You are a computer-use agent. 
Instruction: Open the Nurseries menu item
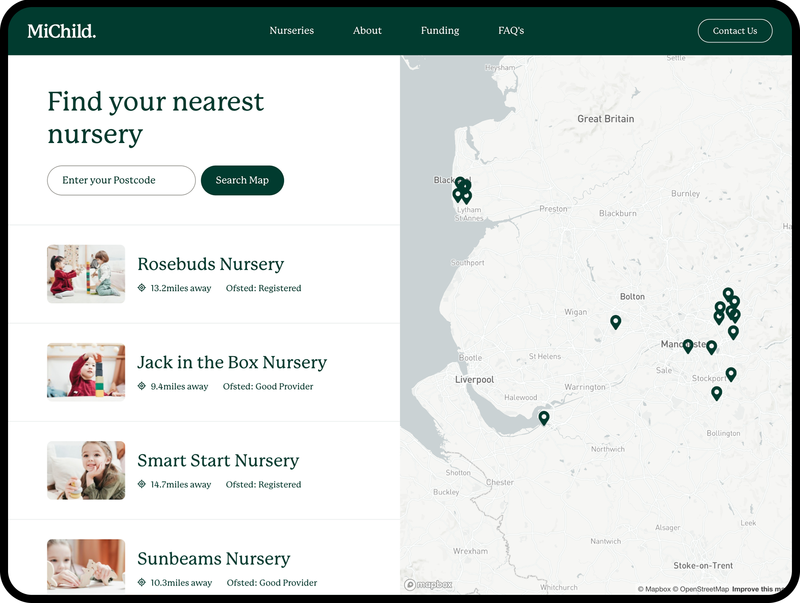click(291, 31)
